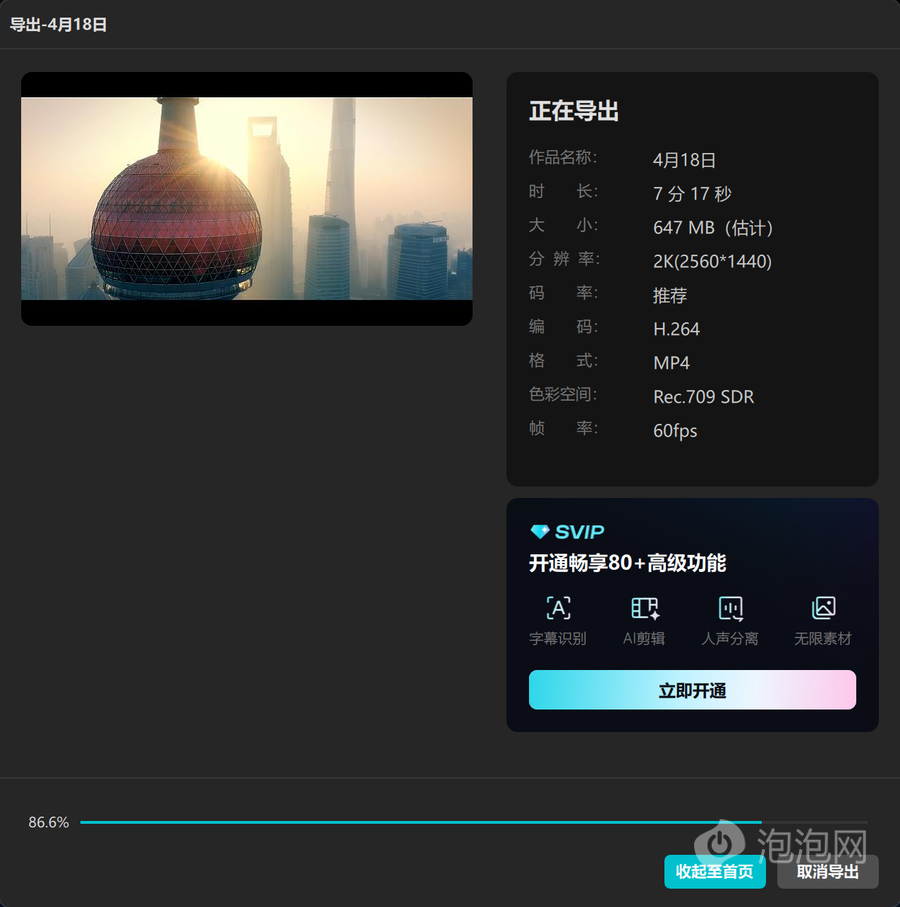Viewport: 900px width, 907px height.
Task: Click the SVIP diamond icon
Action: click(540, 532)
